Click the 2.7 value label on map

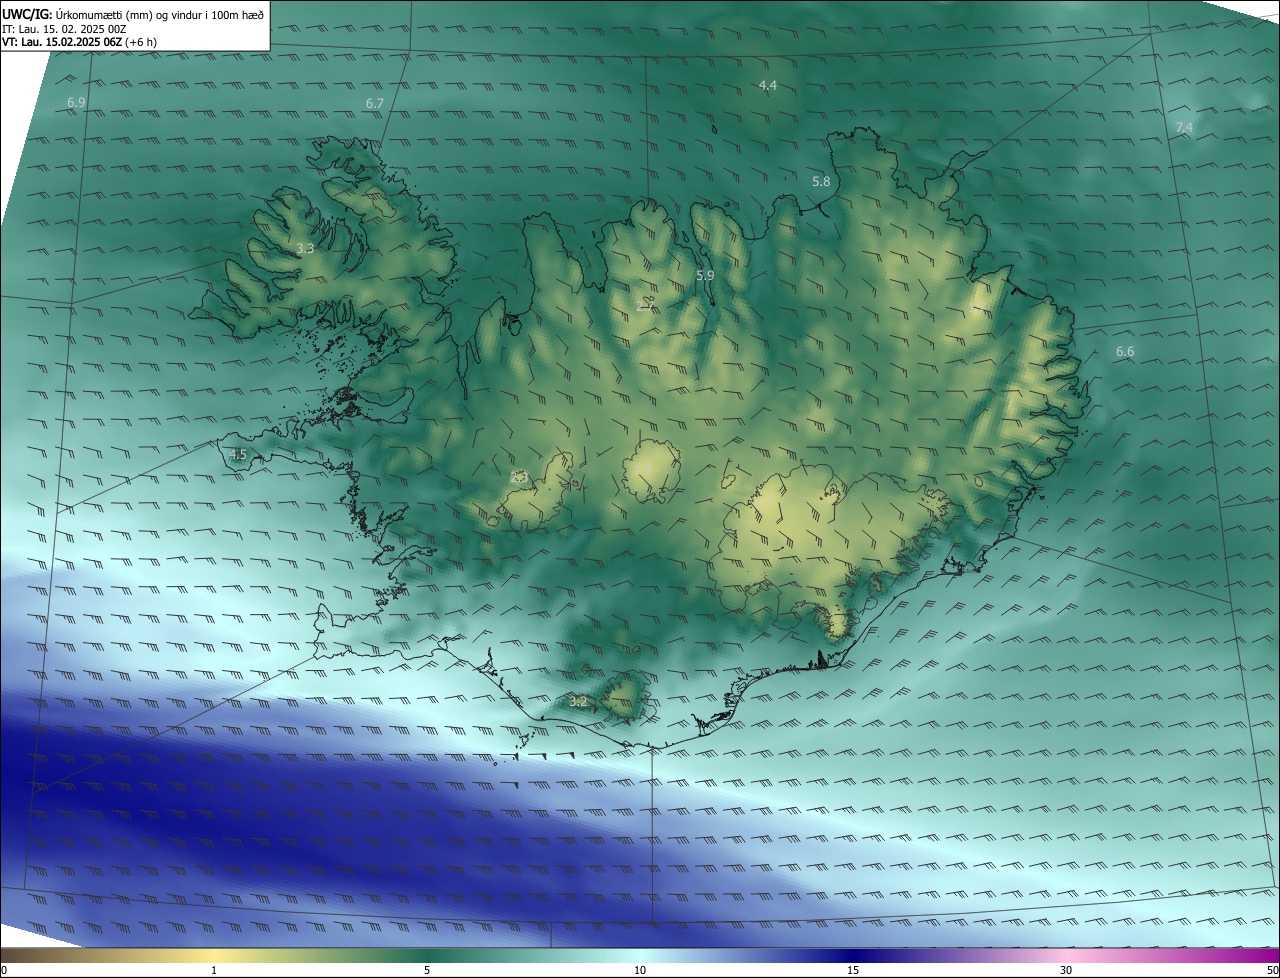[x=645, y=306]
